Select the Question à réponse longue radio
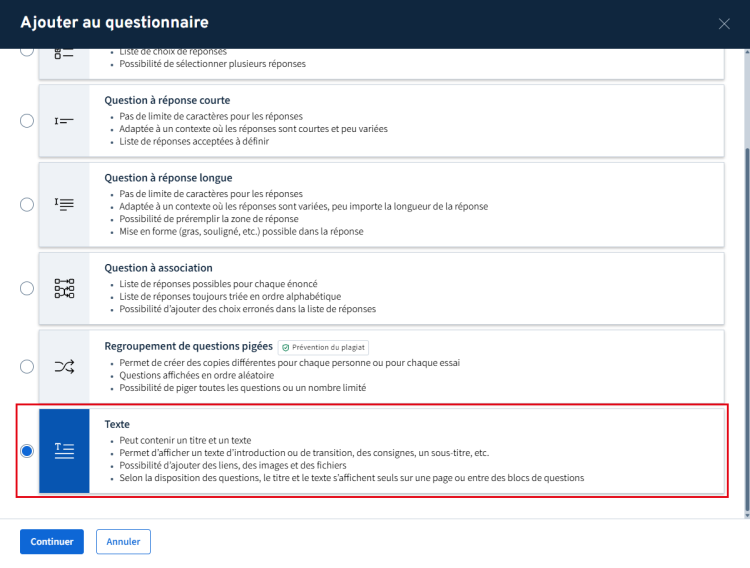The height and width of the screenshot is (568, 750). [x=27, y=204]
